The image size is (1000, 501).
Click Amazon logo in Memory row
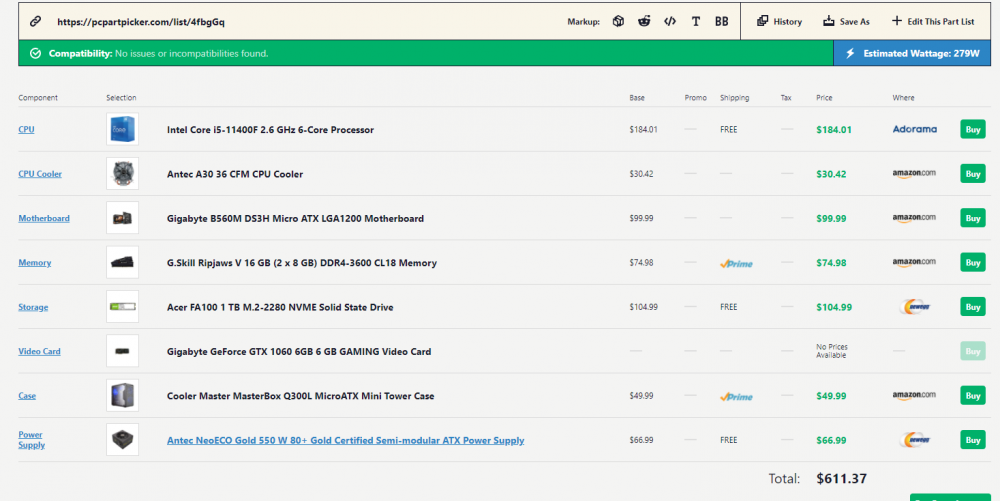(x=914, y=263)
